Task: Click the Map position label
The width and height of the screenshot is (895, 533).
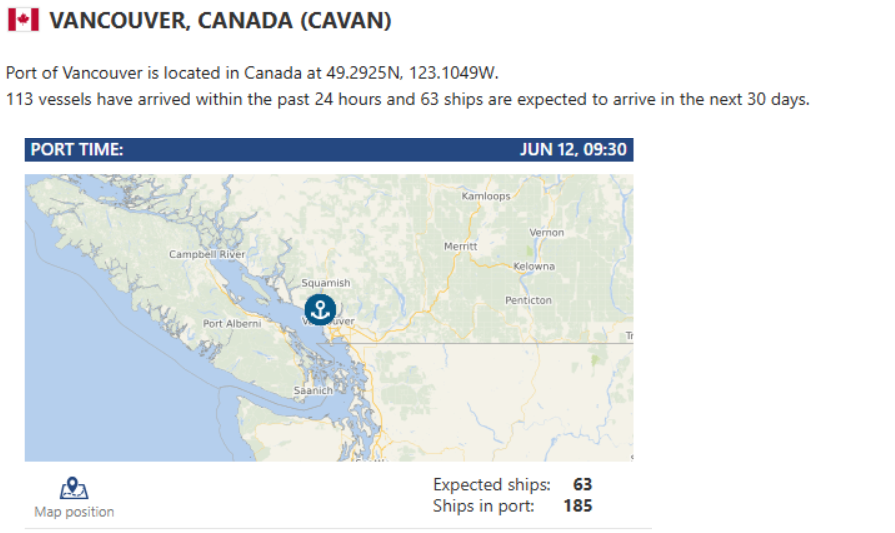Action: point(74,512)
